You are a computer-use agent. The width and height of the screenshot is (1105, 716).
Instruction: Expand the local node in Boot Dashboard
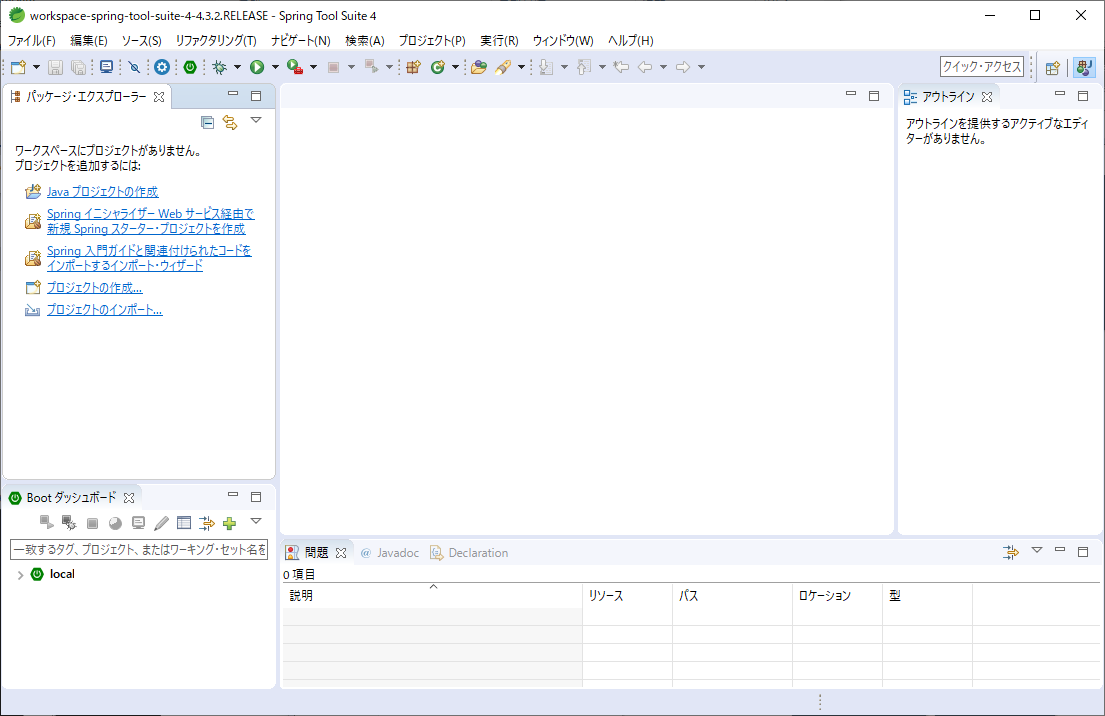tap(20, 575)
